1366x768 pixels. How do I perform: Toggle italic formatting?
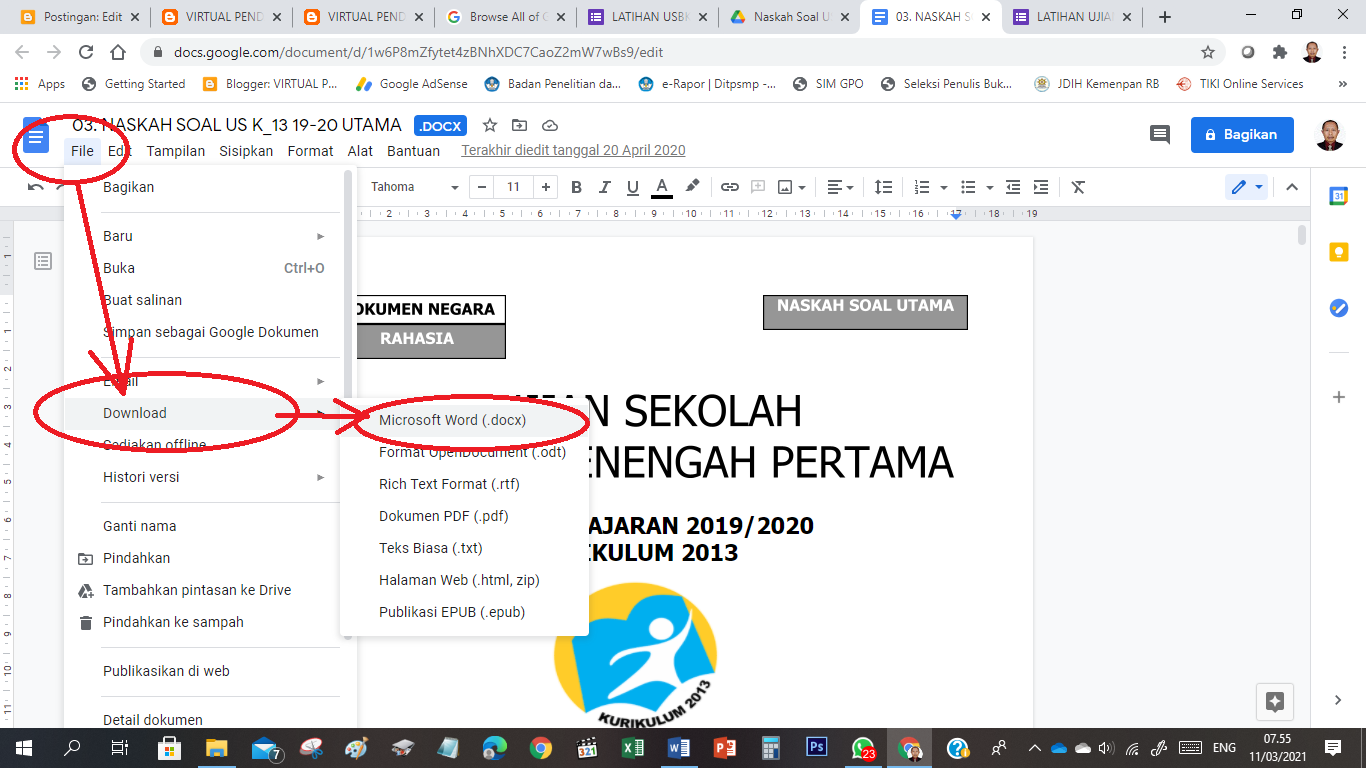604,187
